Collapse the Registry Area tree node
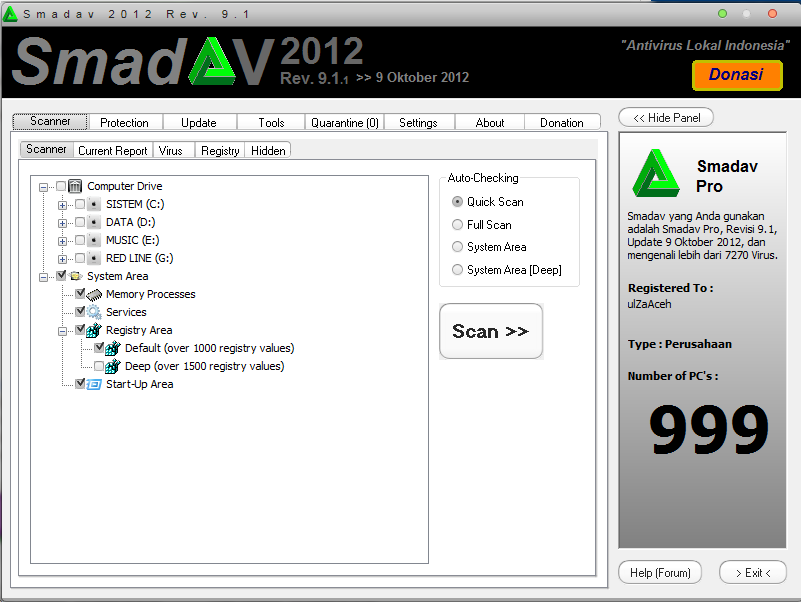Viewport: 801px width, 602px height. [x=62, y=331]
